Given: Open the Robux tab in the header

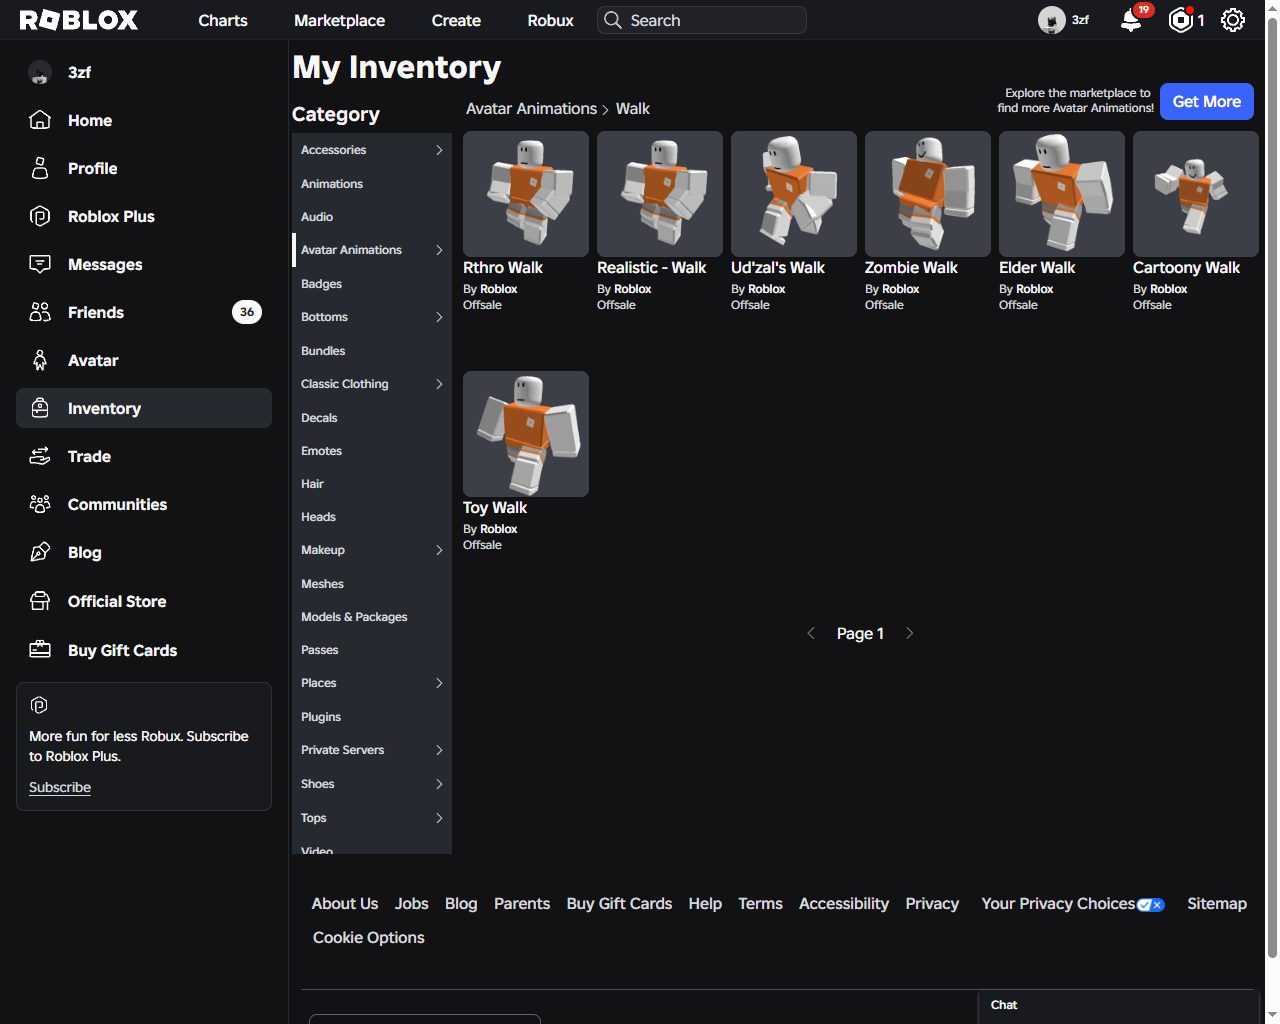Looking at the screenshot, I should click(x=551, y=20).
